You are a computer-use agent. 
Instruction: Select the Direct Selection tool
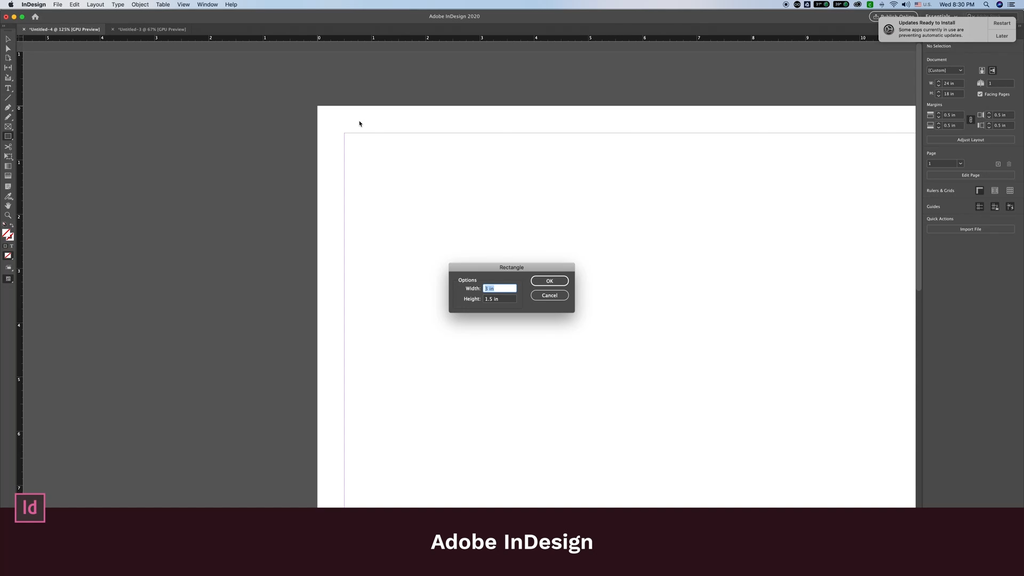pyautogui.click(x=6, y=47)
